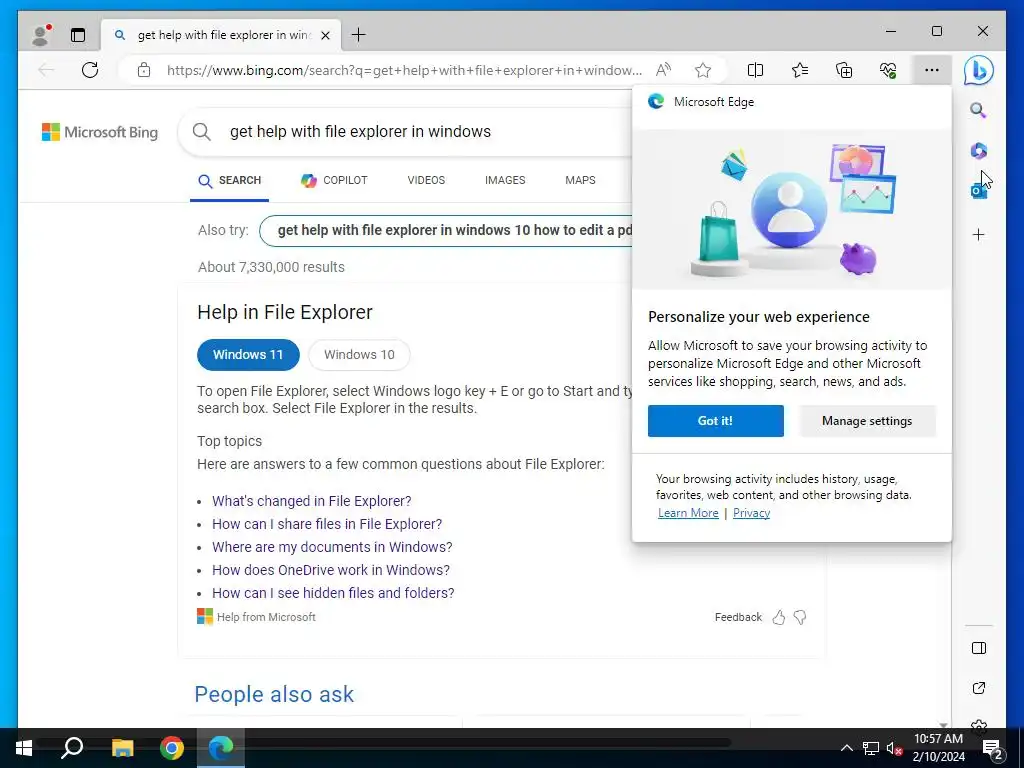Image resolution: width=1024 pixels, height=768 pixels.
Task: Open the network tray icon
Action: (x=871, y=748)
